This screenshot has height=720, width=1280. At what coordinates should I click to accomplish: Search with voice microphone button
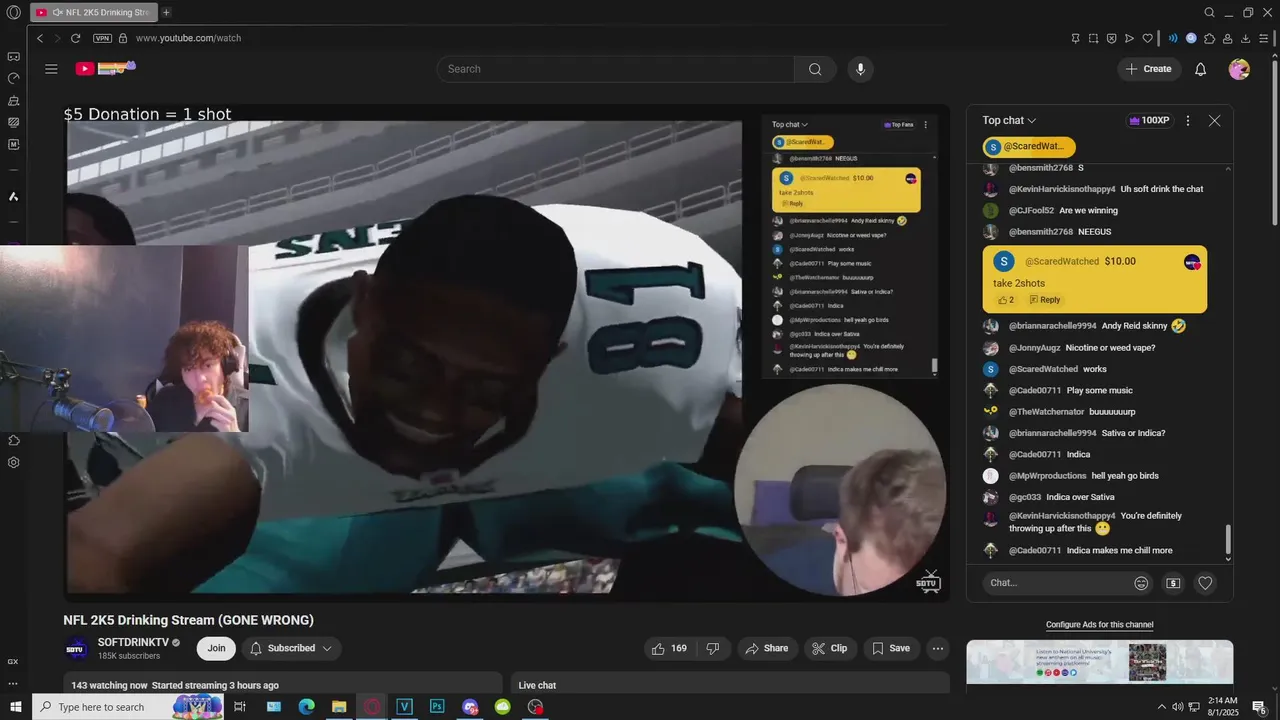pos(860,69)
